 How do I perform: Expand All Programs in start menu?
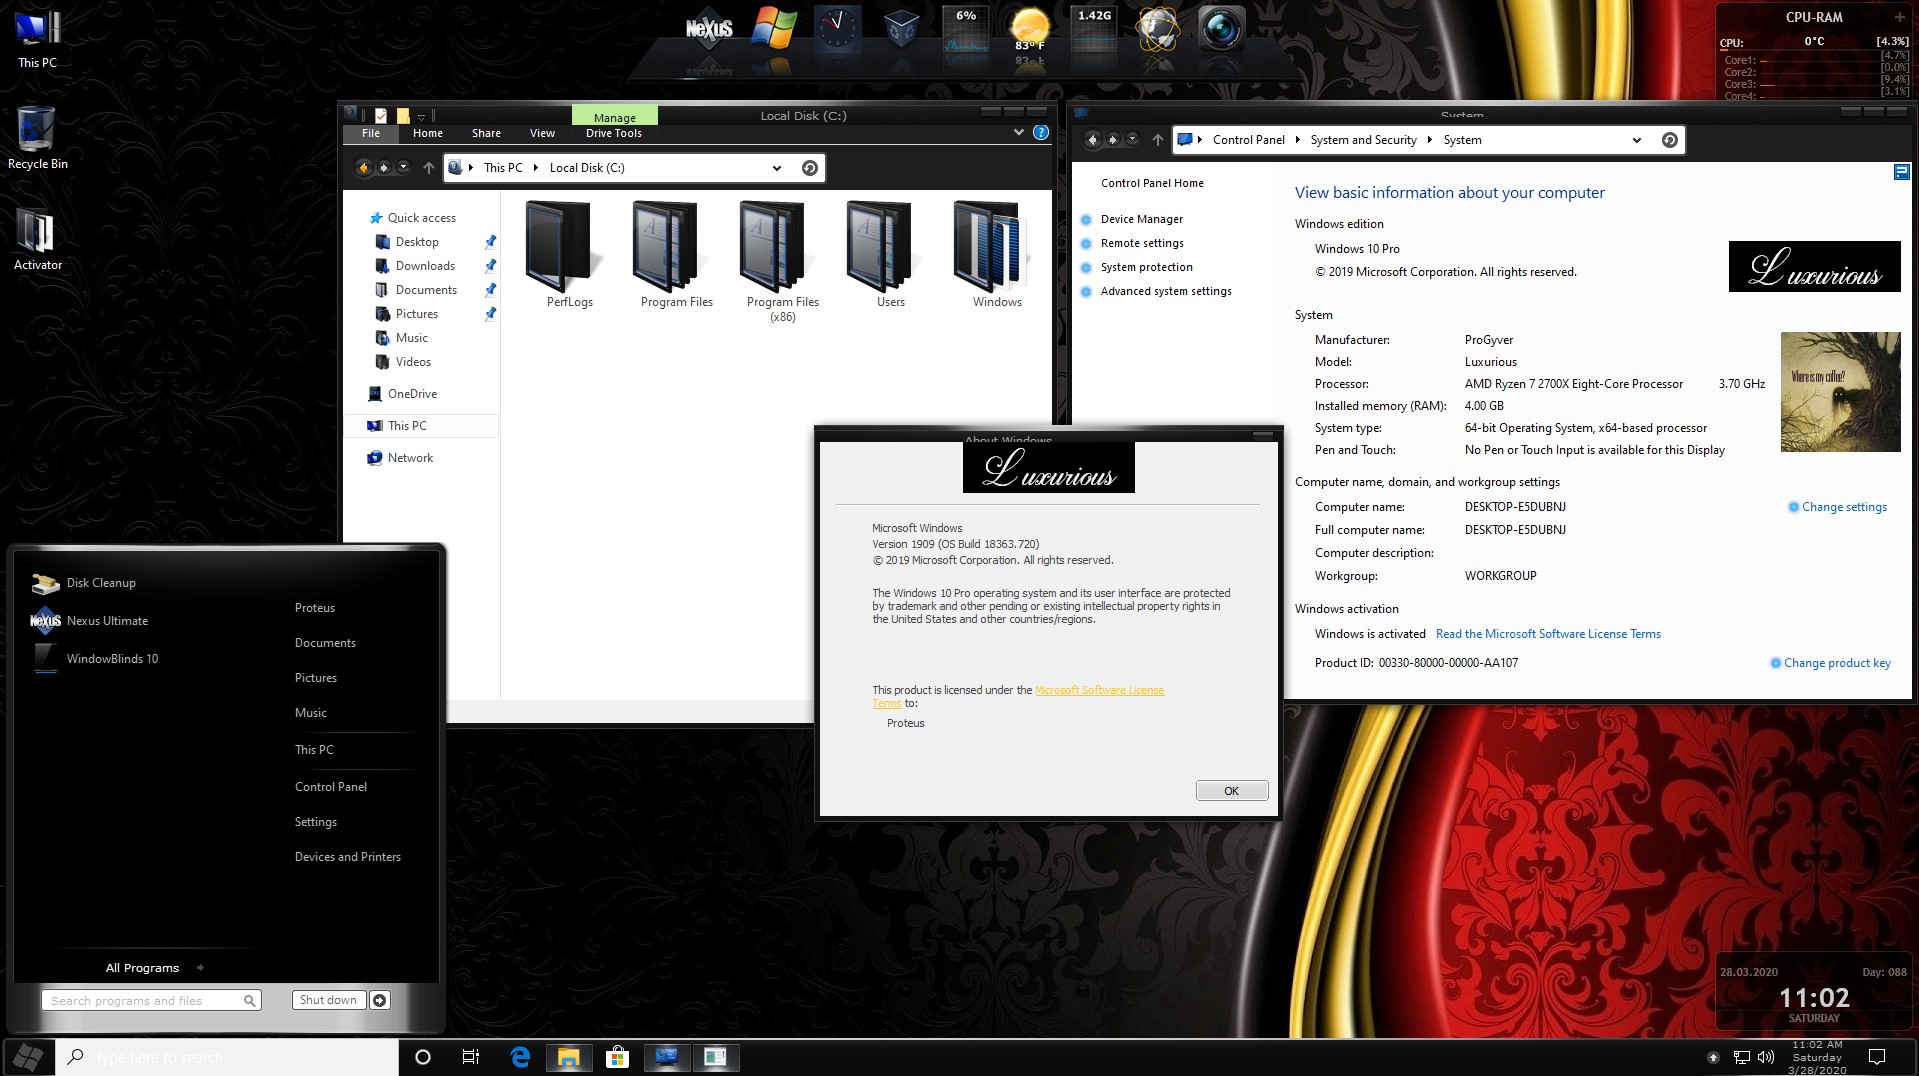153,968
